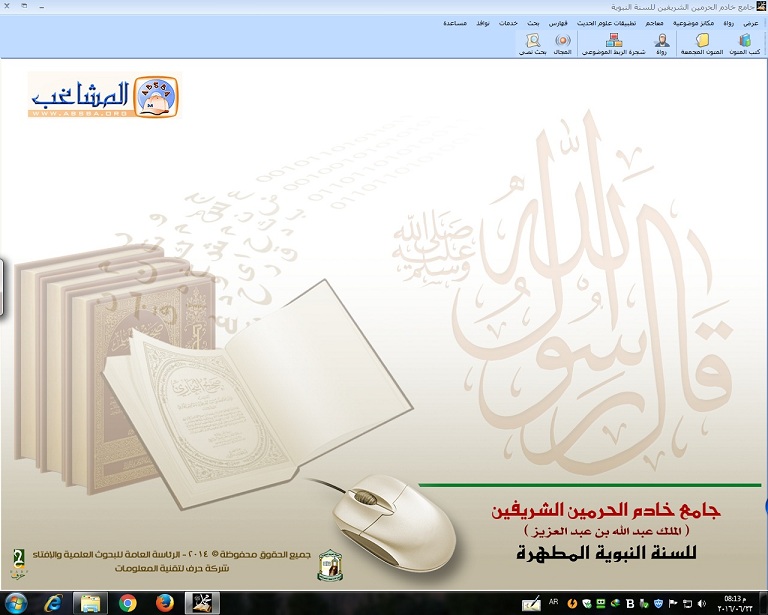The height and width of the screenshot is (615, 768).
Task: Open the بحث menu
Action: (x=533, y=24)
